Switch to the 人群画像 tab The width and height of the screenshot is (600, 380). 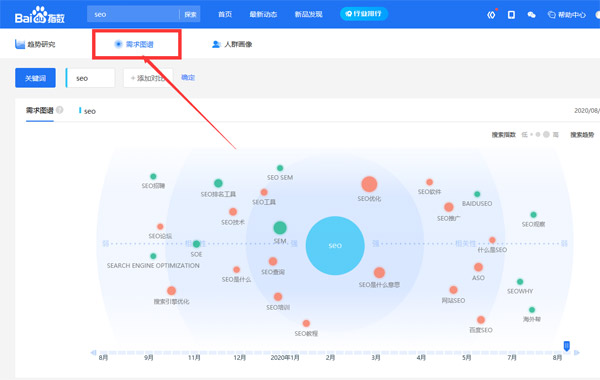[x=232, y=44]
